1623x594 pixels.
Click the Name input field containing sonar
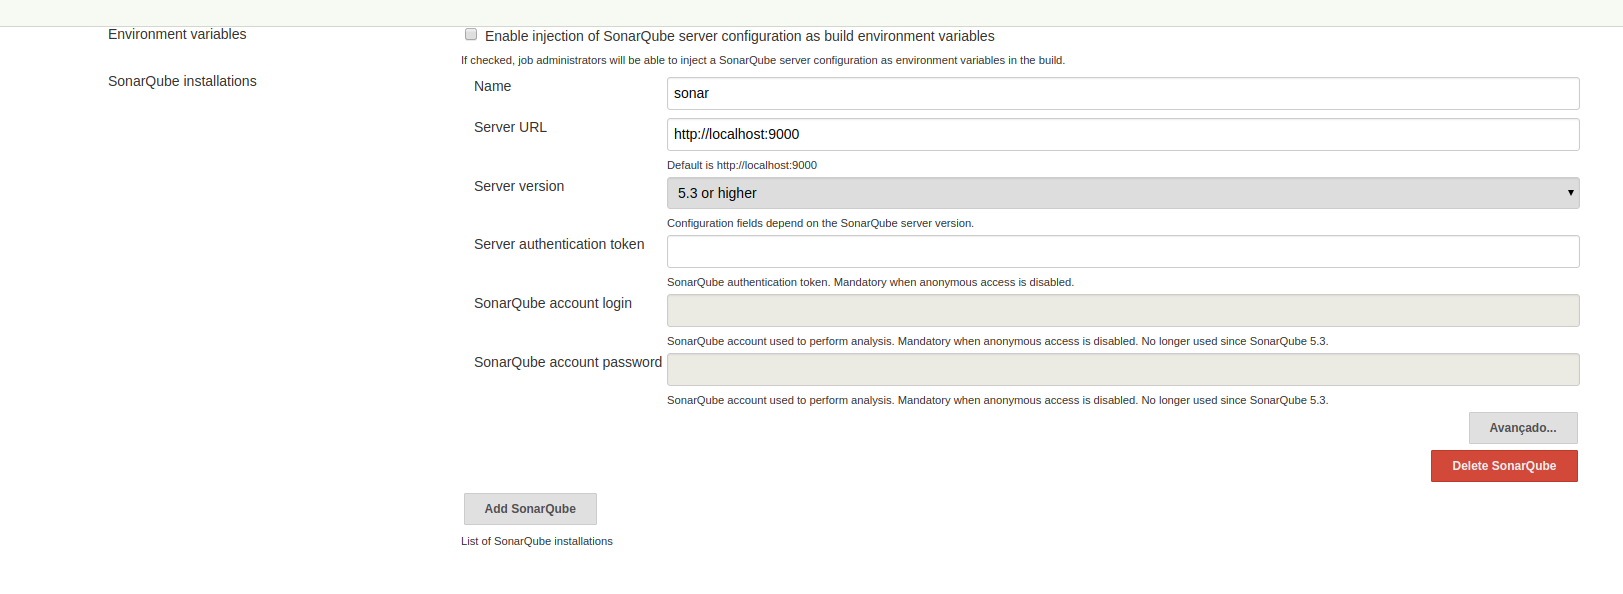1123,93
